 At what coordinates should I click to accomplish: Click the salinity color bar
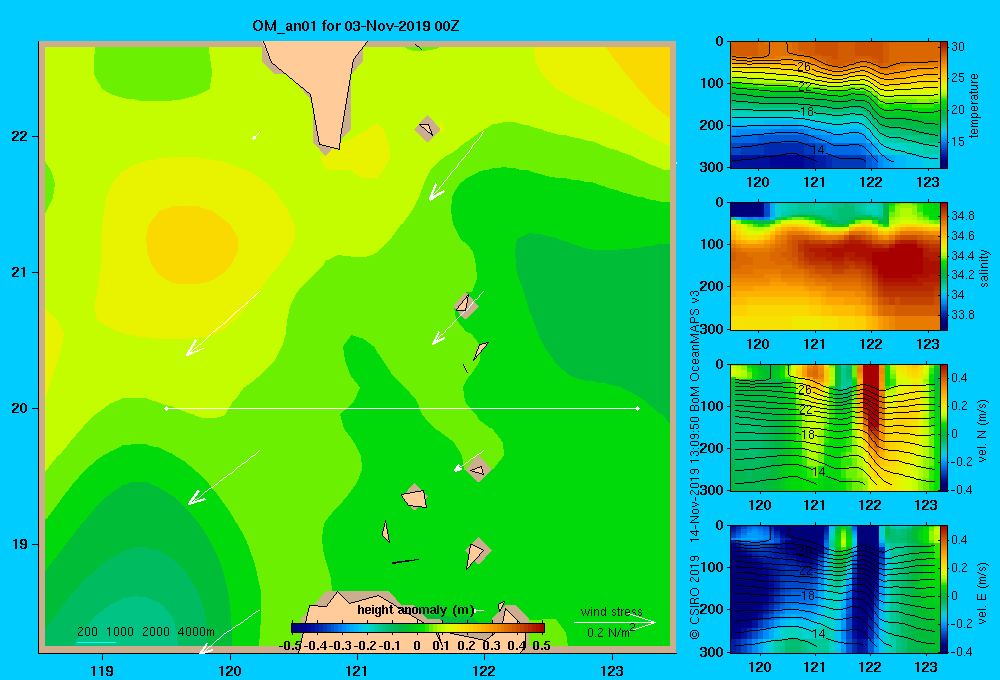click(x=944, y=267)
